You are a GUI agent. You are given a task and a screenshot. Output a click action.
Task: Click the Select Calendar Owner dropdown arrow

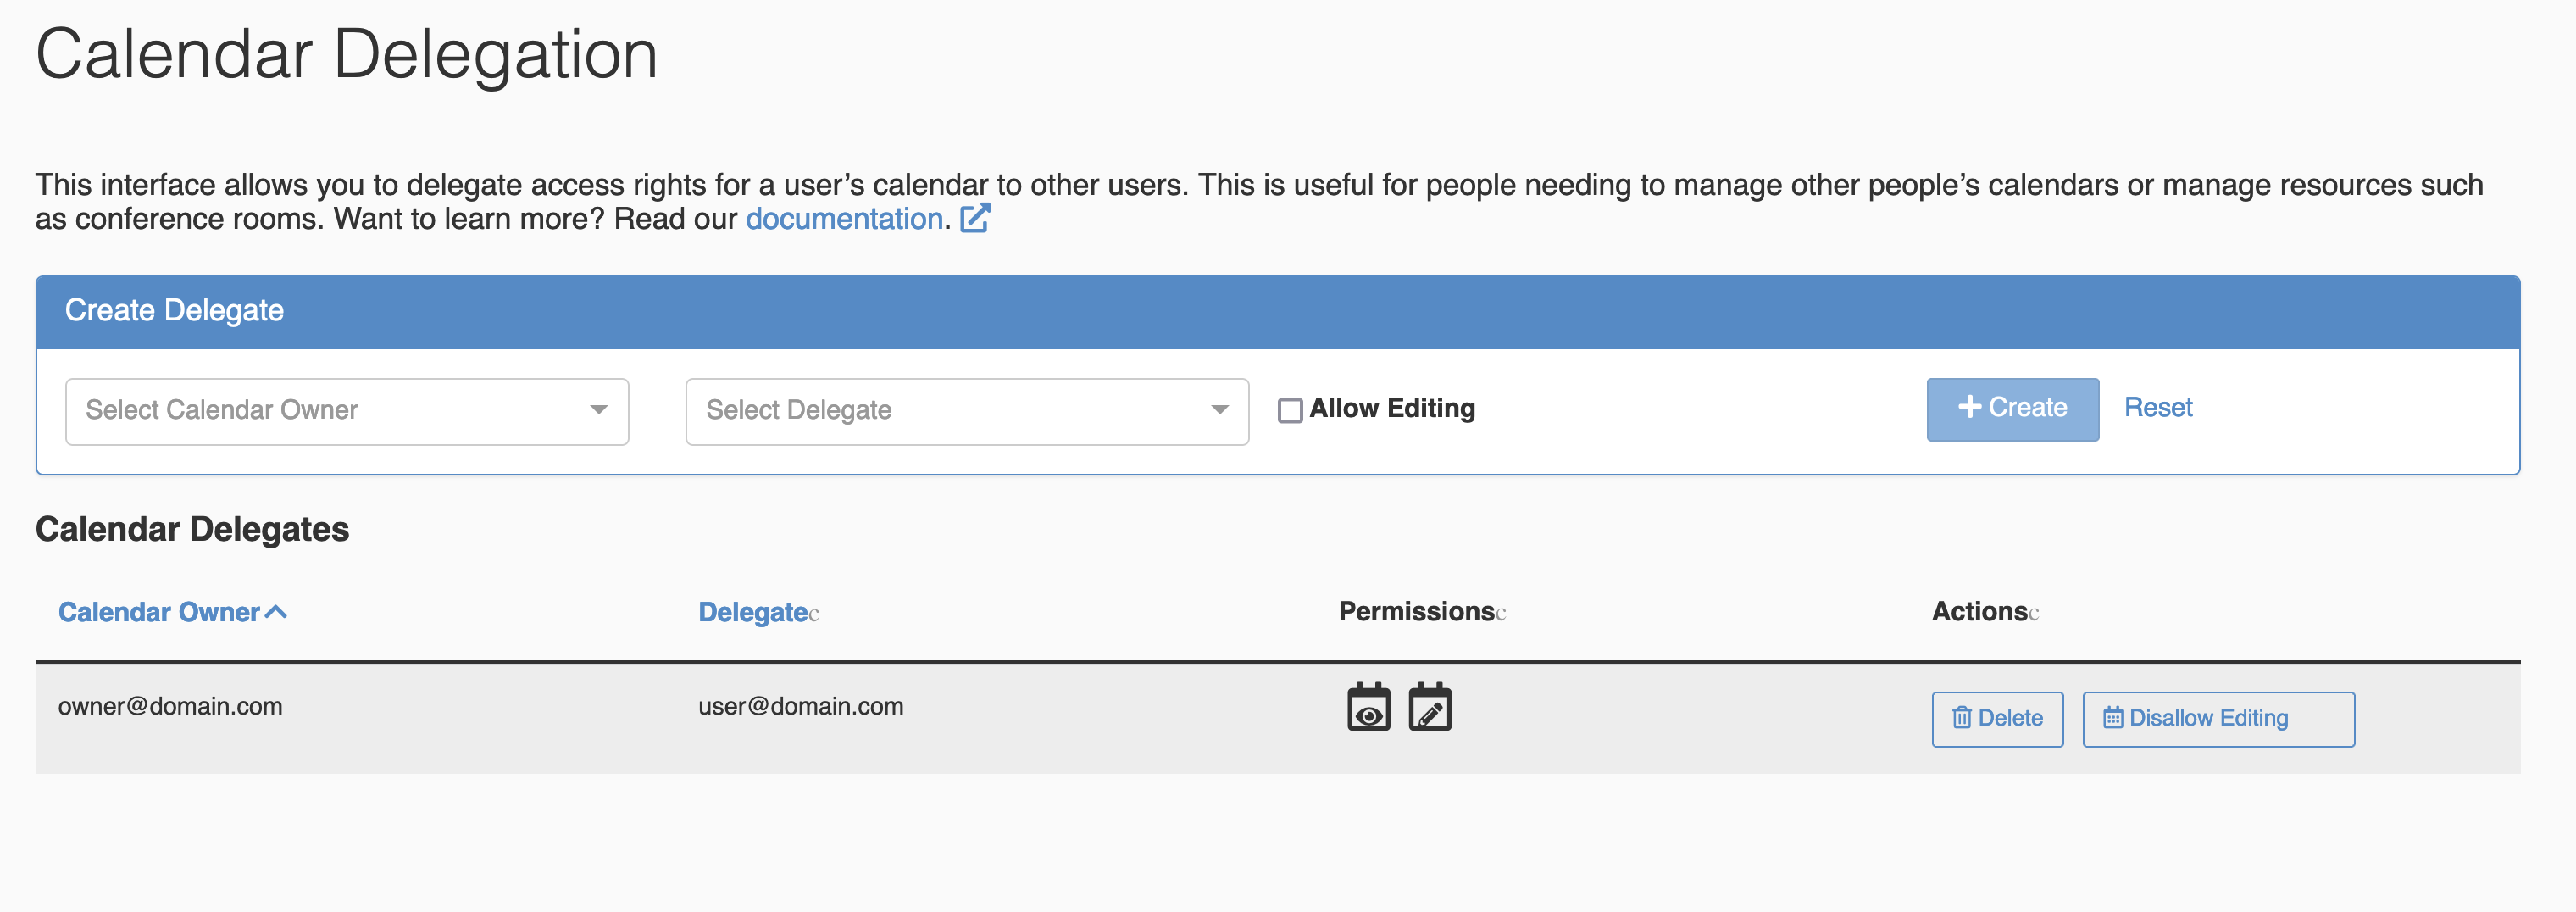[599, 410]
